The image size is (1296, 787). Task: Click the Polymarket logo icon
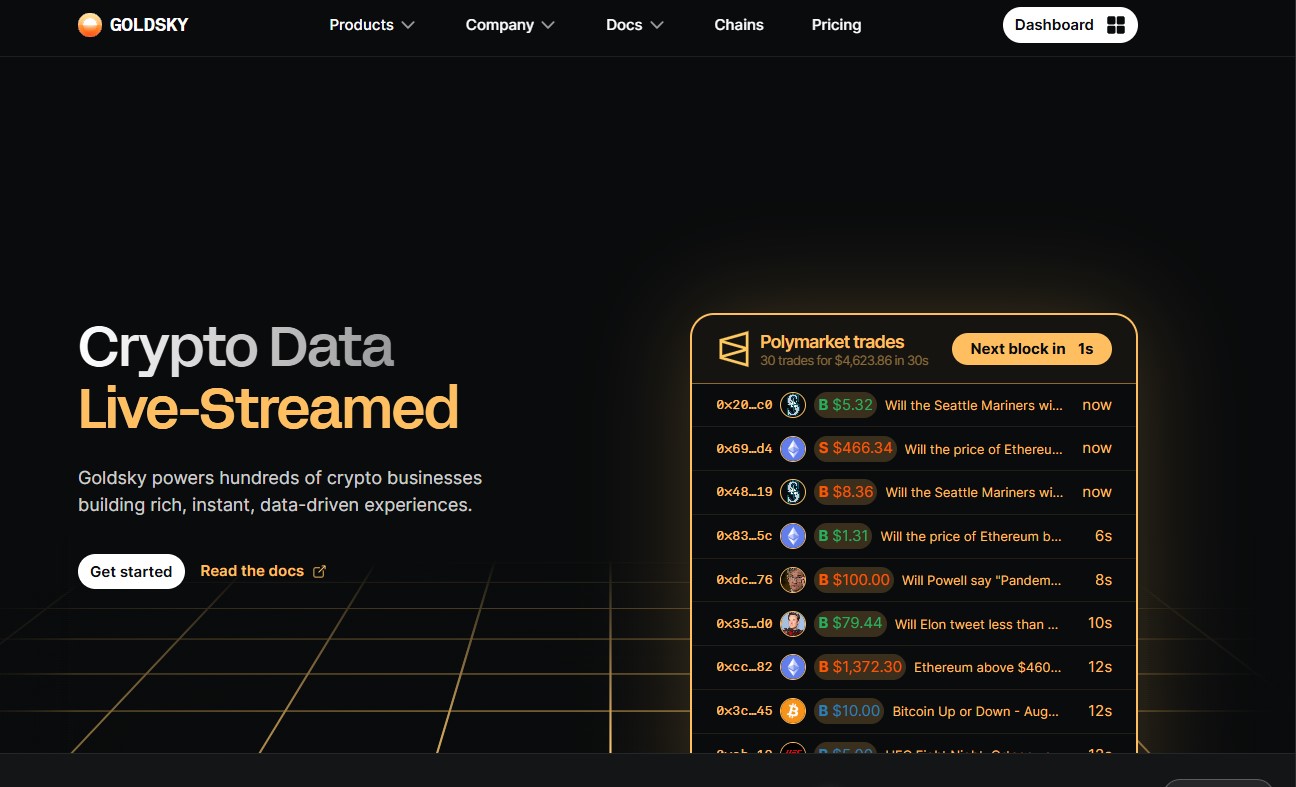click(734, 348)
